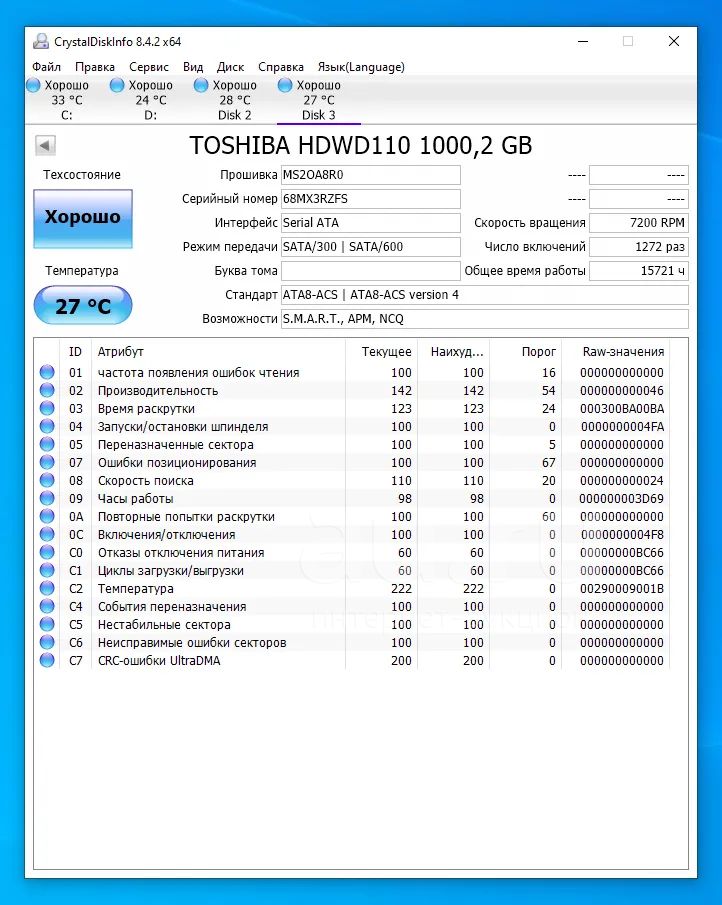The image size is (722, 905).
Task: Click status orb for attribute 01 read errors
Action: 47,372
